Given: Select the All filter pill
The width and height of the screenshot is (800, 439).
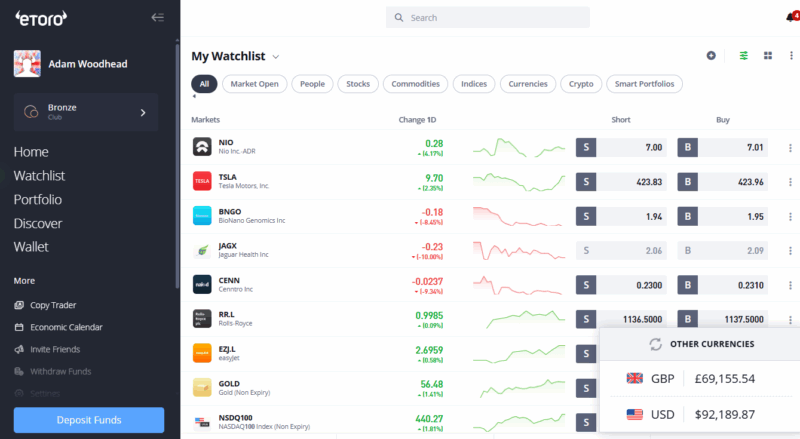Looking at the screenshot, I should click(x=204, y=84).
